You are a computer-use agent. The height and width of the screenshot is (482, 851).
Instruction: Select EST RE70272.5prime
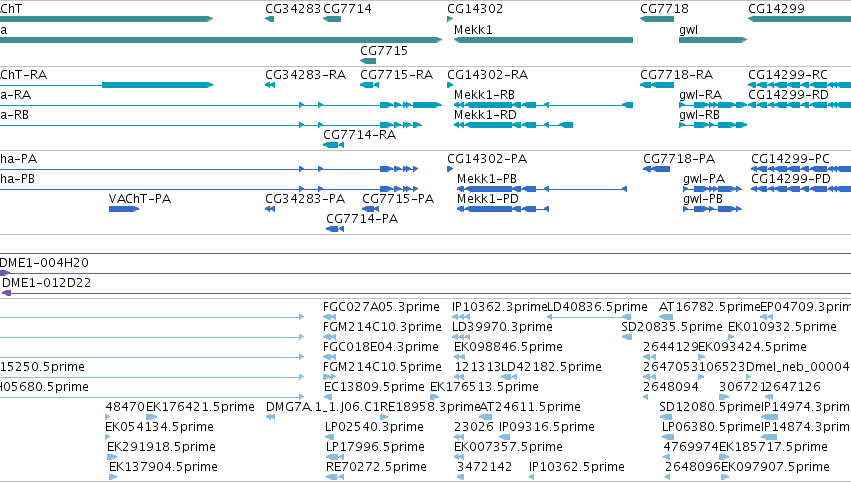(x=376, y=467)
